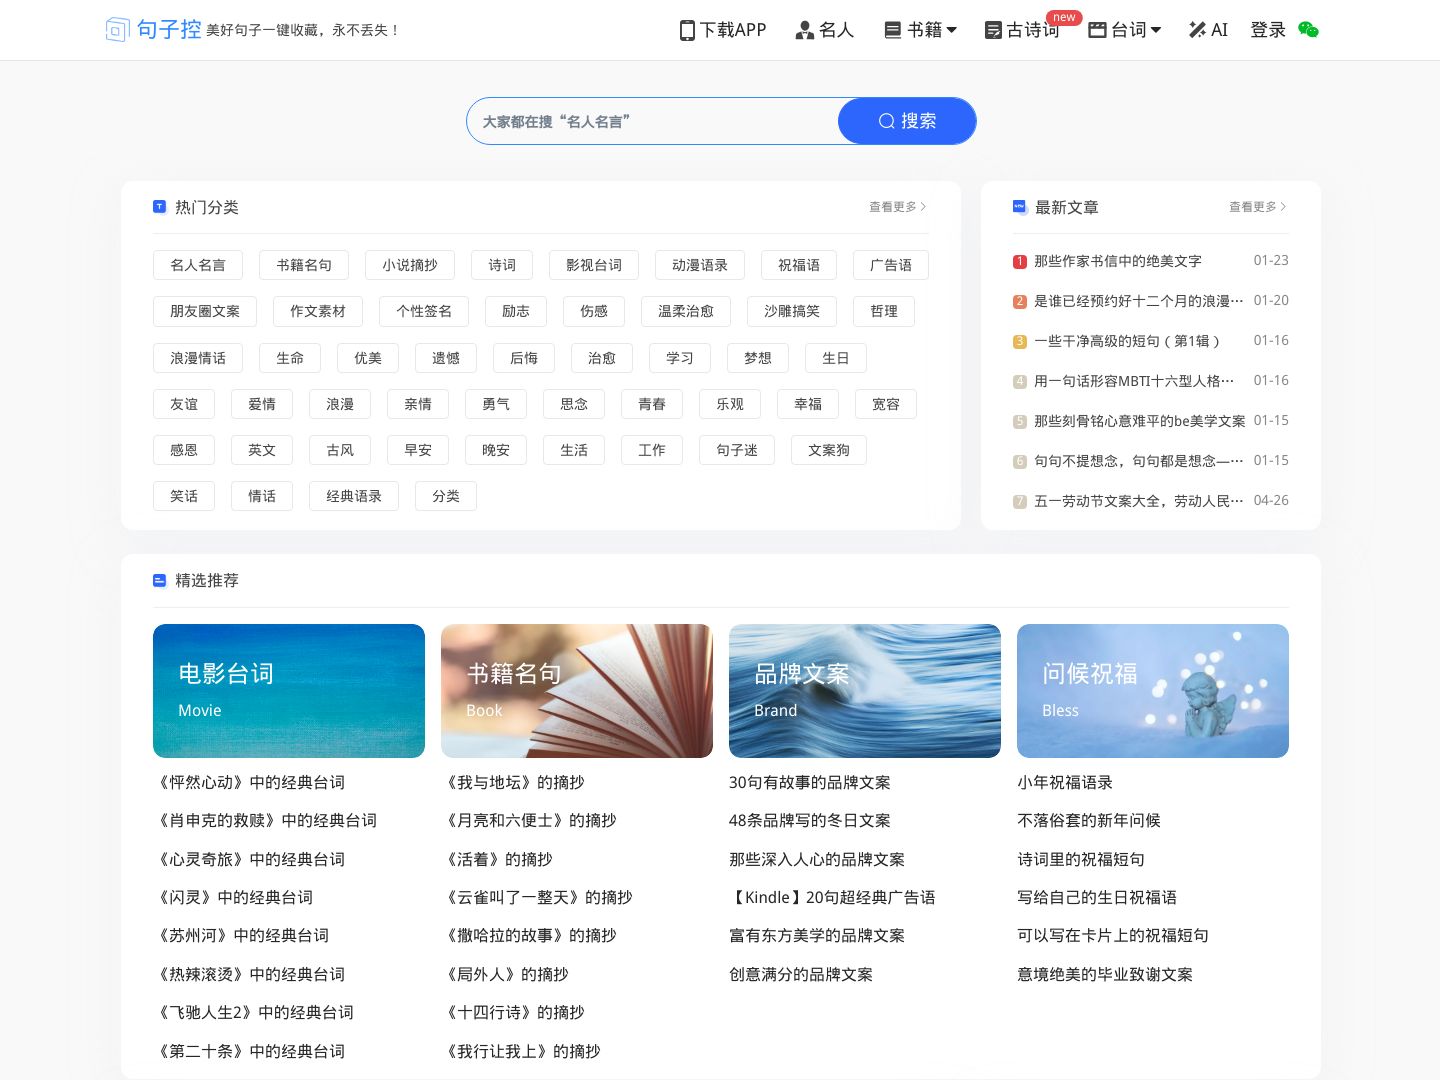Click the person icon beside 名人
1440x1080 pixels.
pyautogui.click(x=804, y=31)
